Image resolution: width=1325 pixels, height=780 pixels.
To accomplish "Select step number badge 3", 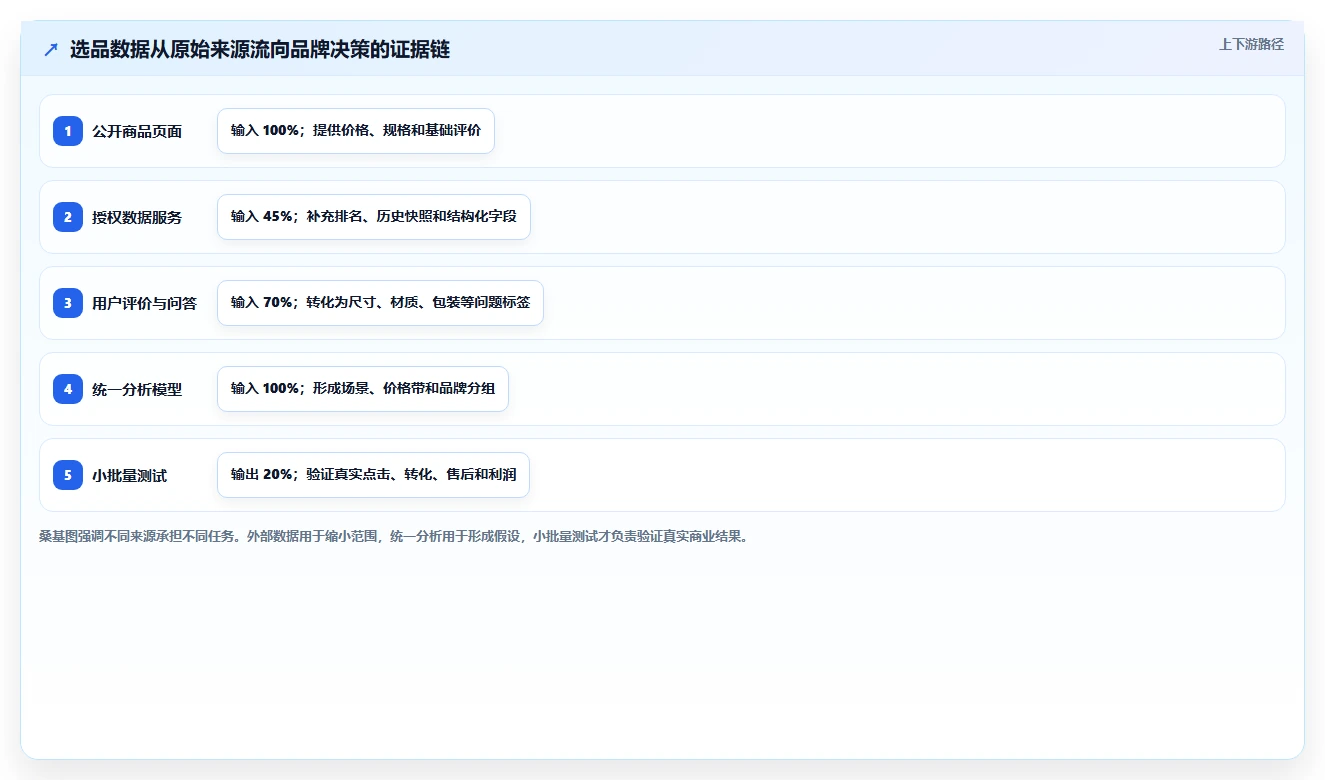I will point(68,303).
